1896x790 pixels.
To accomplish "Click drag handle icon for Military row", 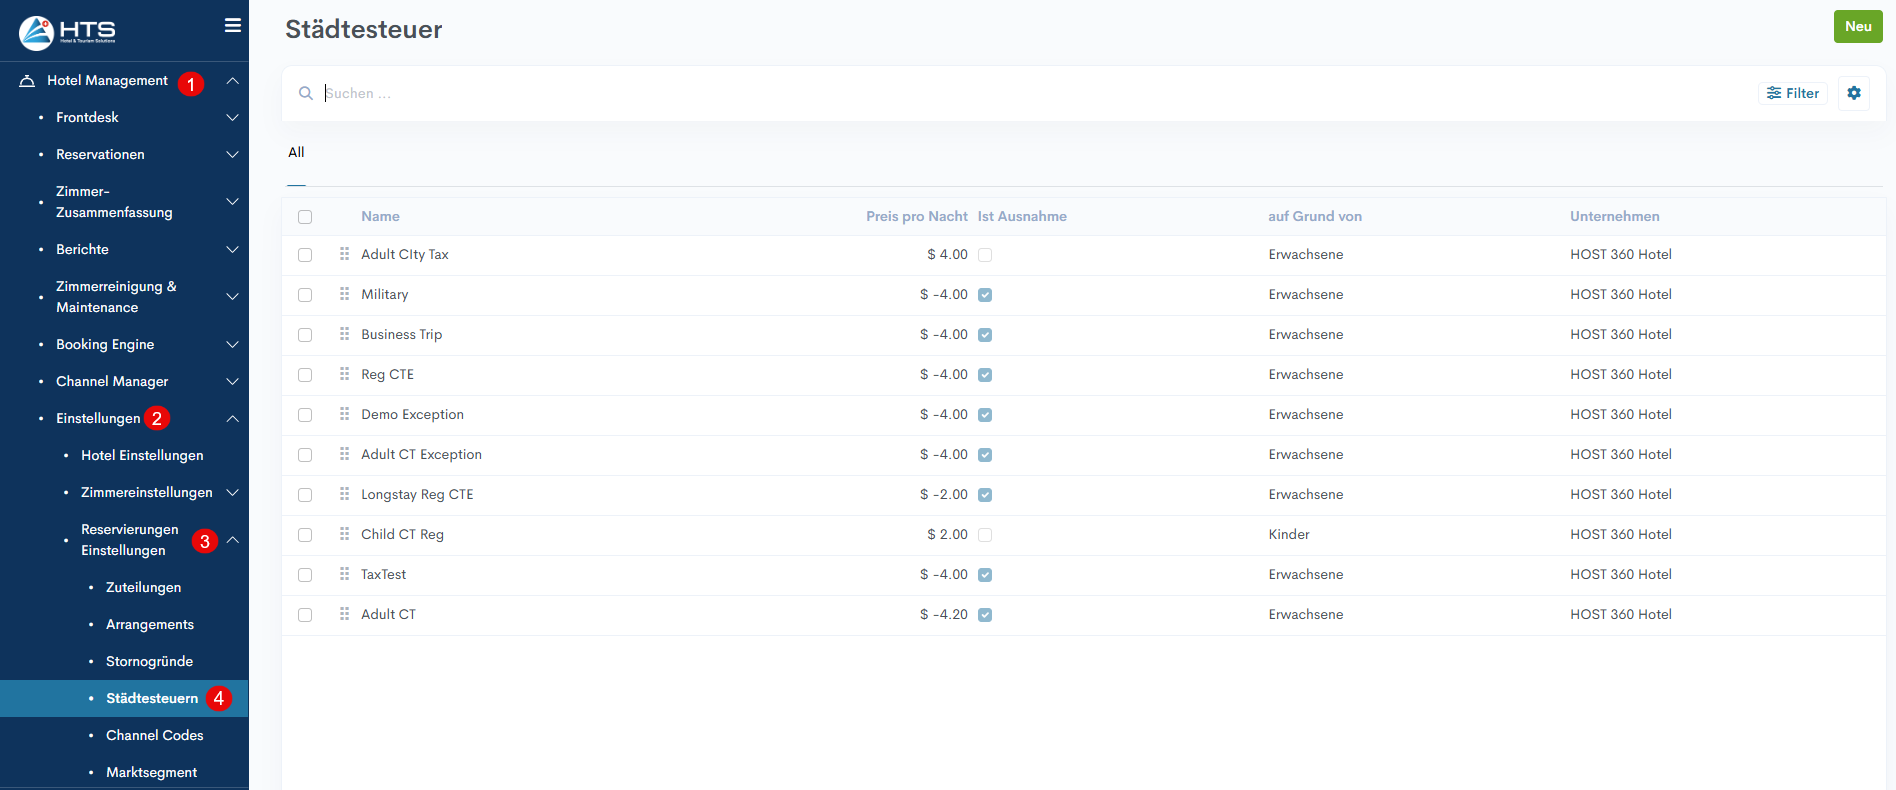I will pos(344,294).
